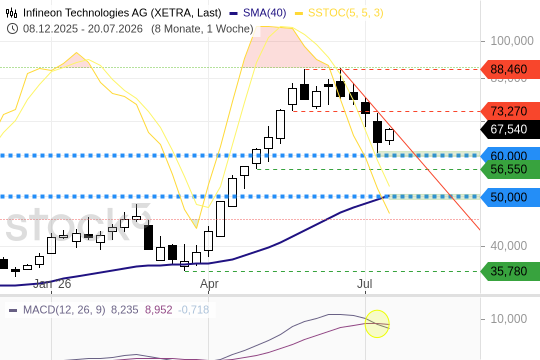Select the SSTOC(5, 5, 3) indicator label
The image size is (540, 360).
345,13
